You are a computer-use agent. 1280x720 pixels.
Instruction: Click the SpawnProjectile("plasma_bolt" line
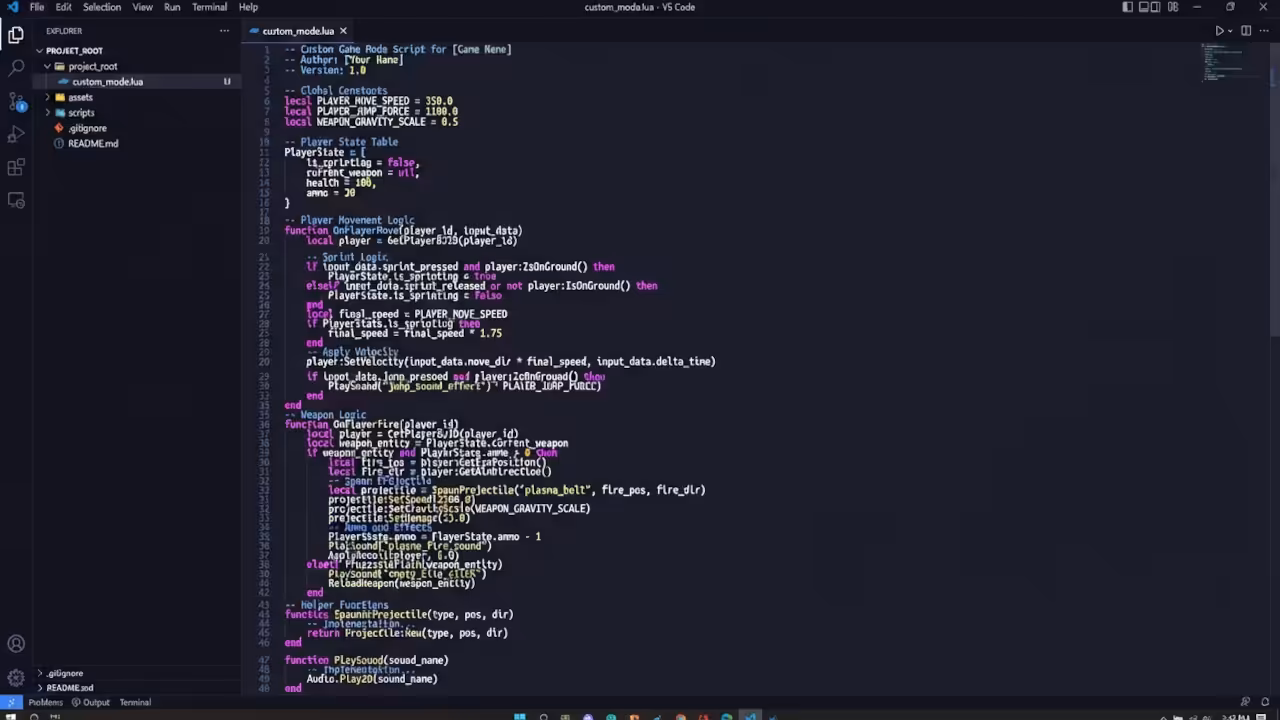(x=516, y=490)
